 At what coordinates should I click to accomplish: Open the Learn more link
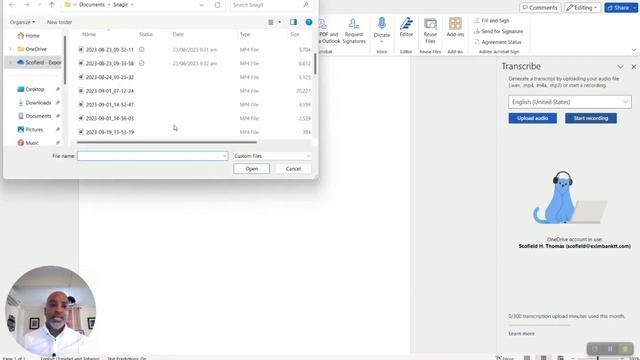(x=521, y=333)
